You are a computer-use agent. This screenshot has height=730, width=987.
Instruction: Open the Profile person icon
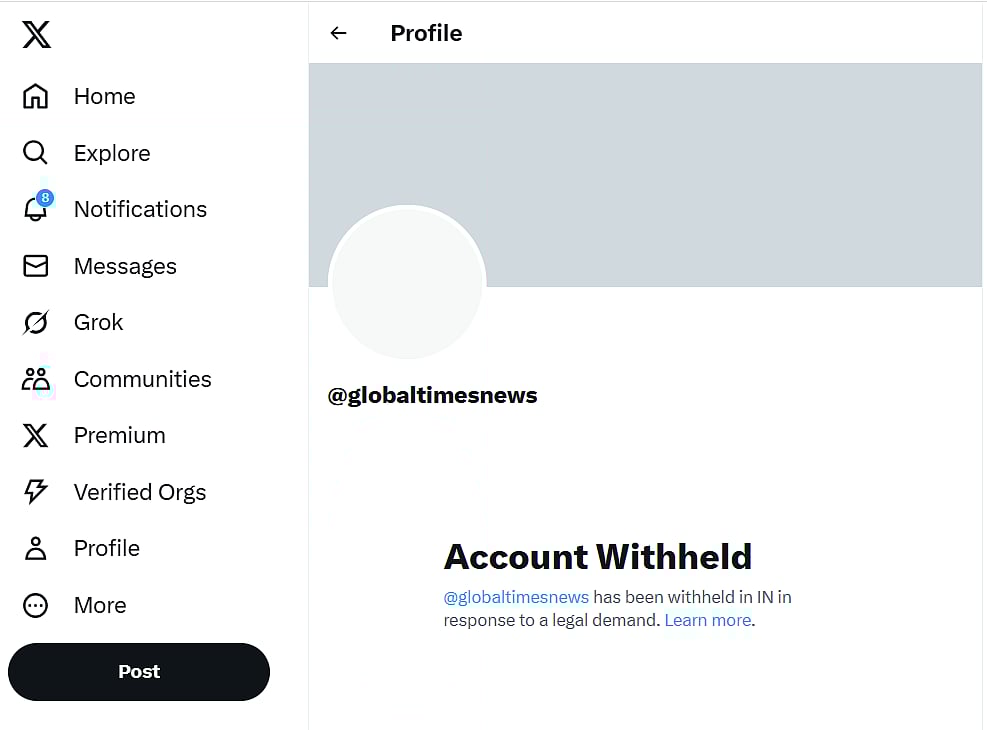point(36,548)
